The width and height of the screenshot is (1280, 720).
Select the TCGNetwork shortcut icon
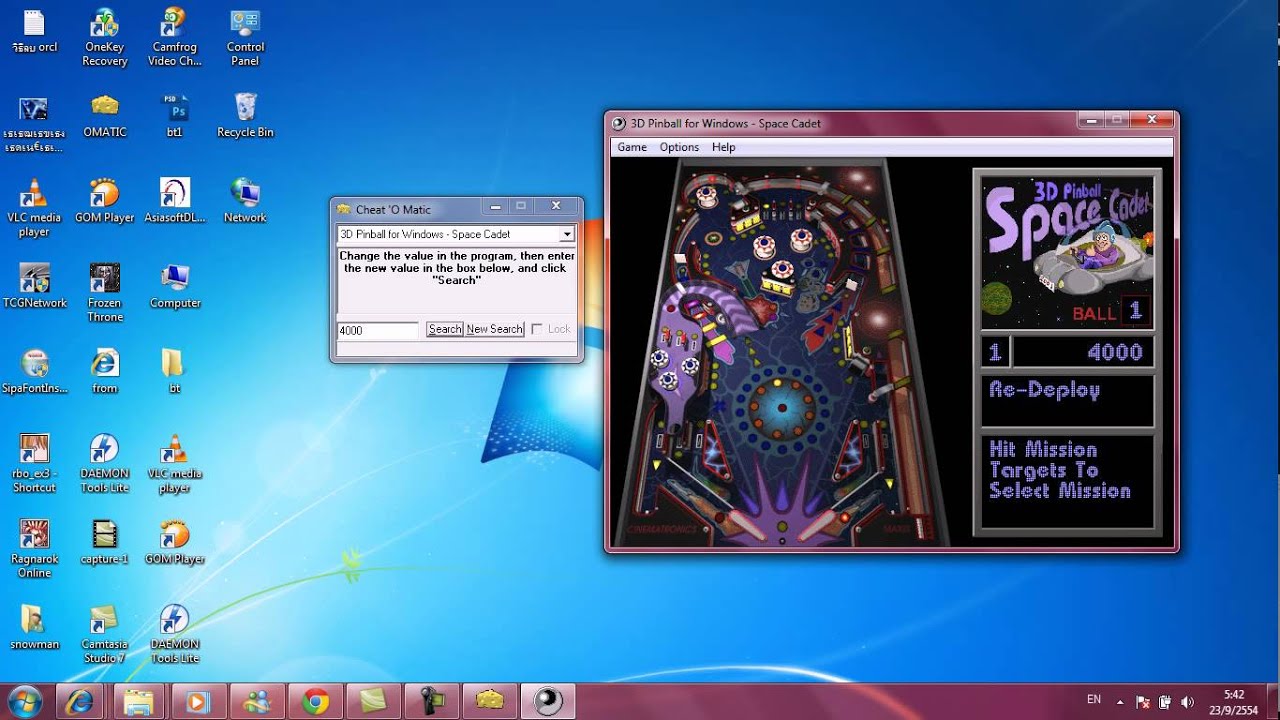(x=35, y=286)
